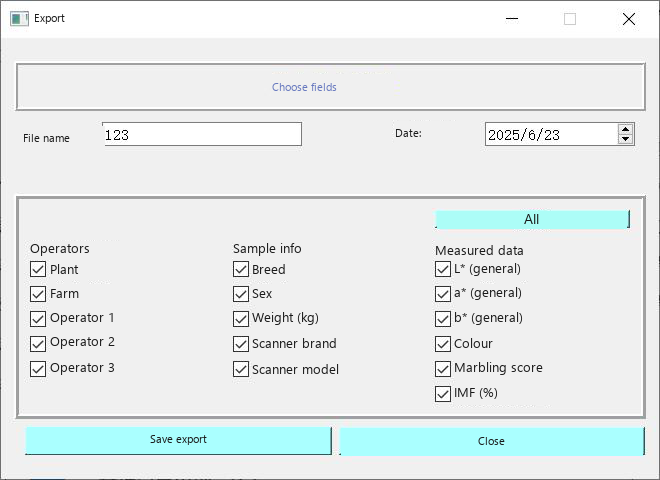Viewport: 660px width, 480px height.
Task: Click the All button
Action: click(532, 219)
